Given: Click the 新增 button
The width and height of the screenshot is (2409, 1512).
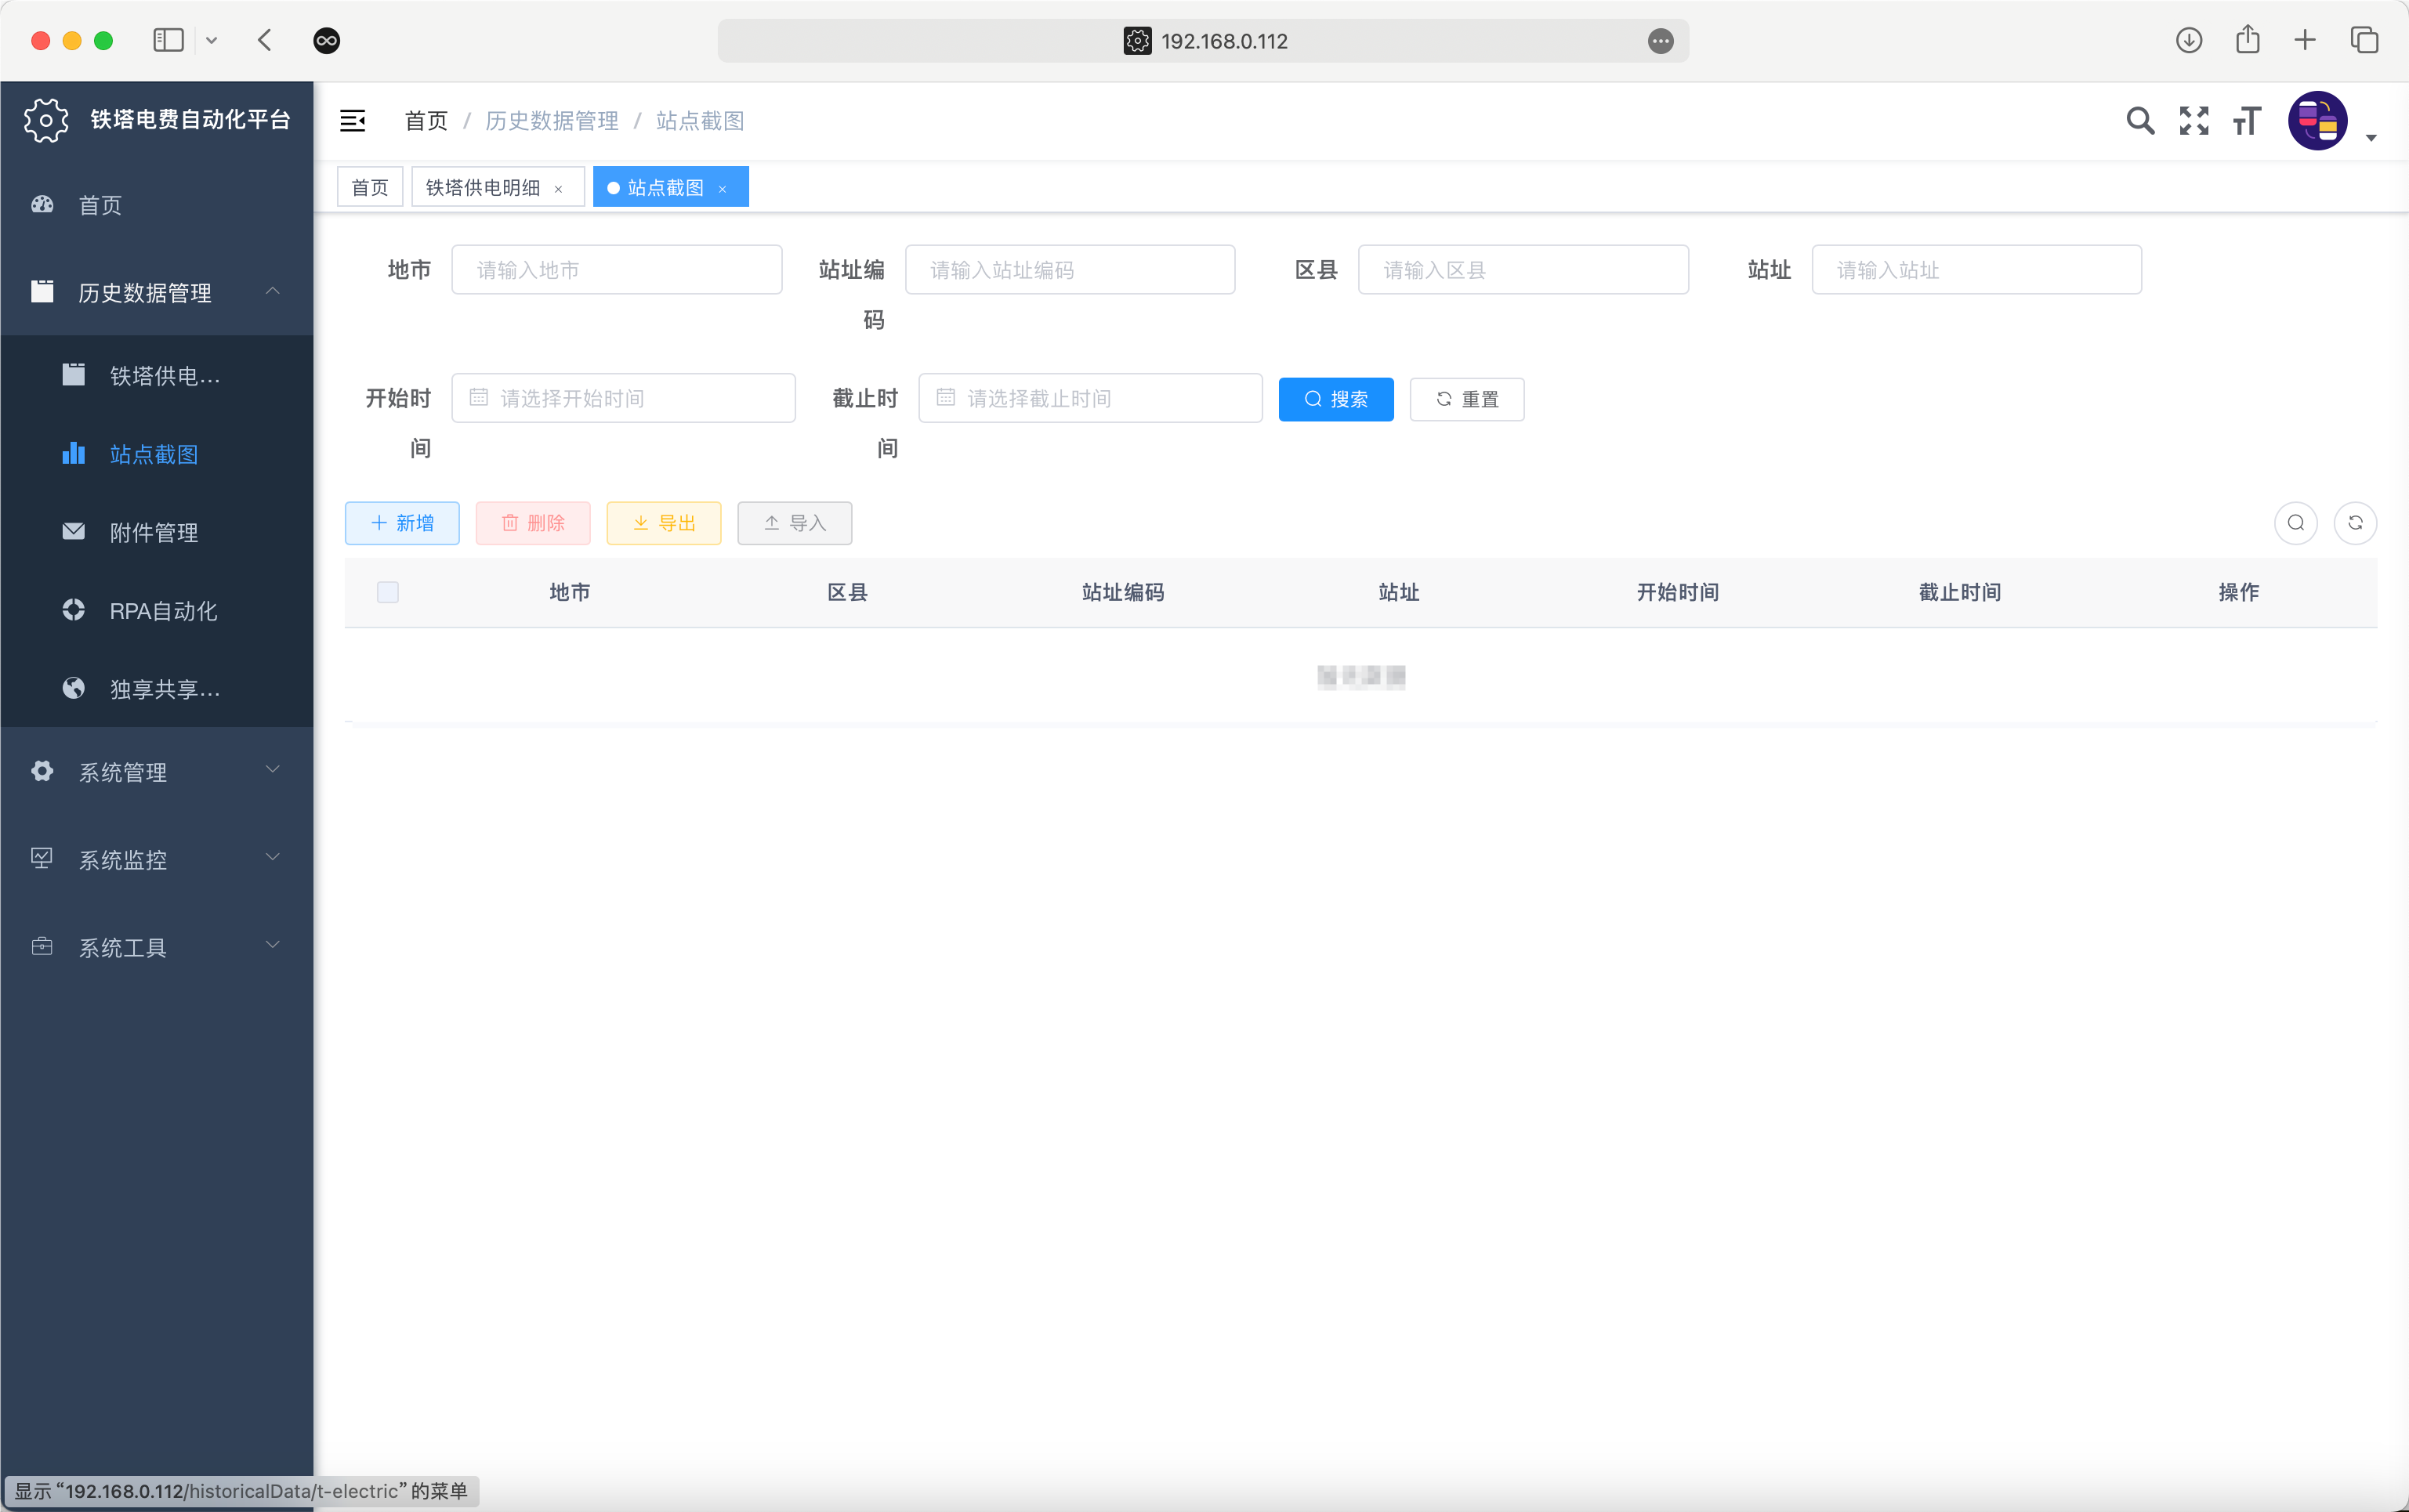Looking at the screenshot, I should (x=402, y=523).
